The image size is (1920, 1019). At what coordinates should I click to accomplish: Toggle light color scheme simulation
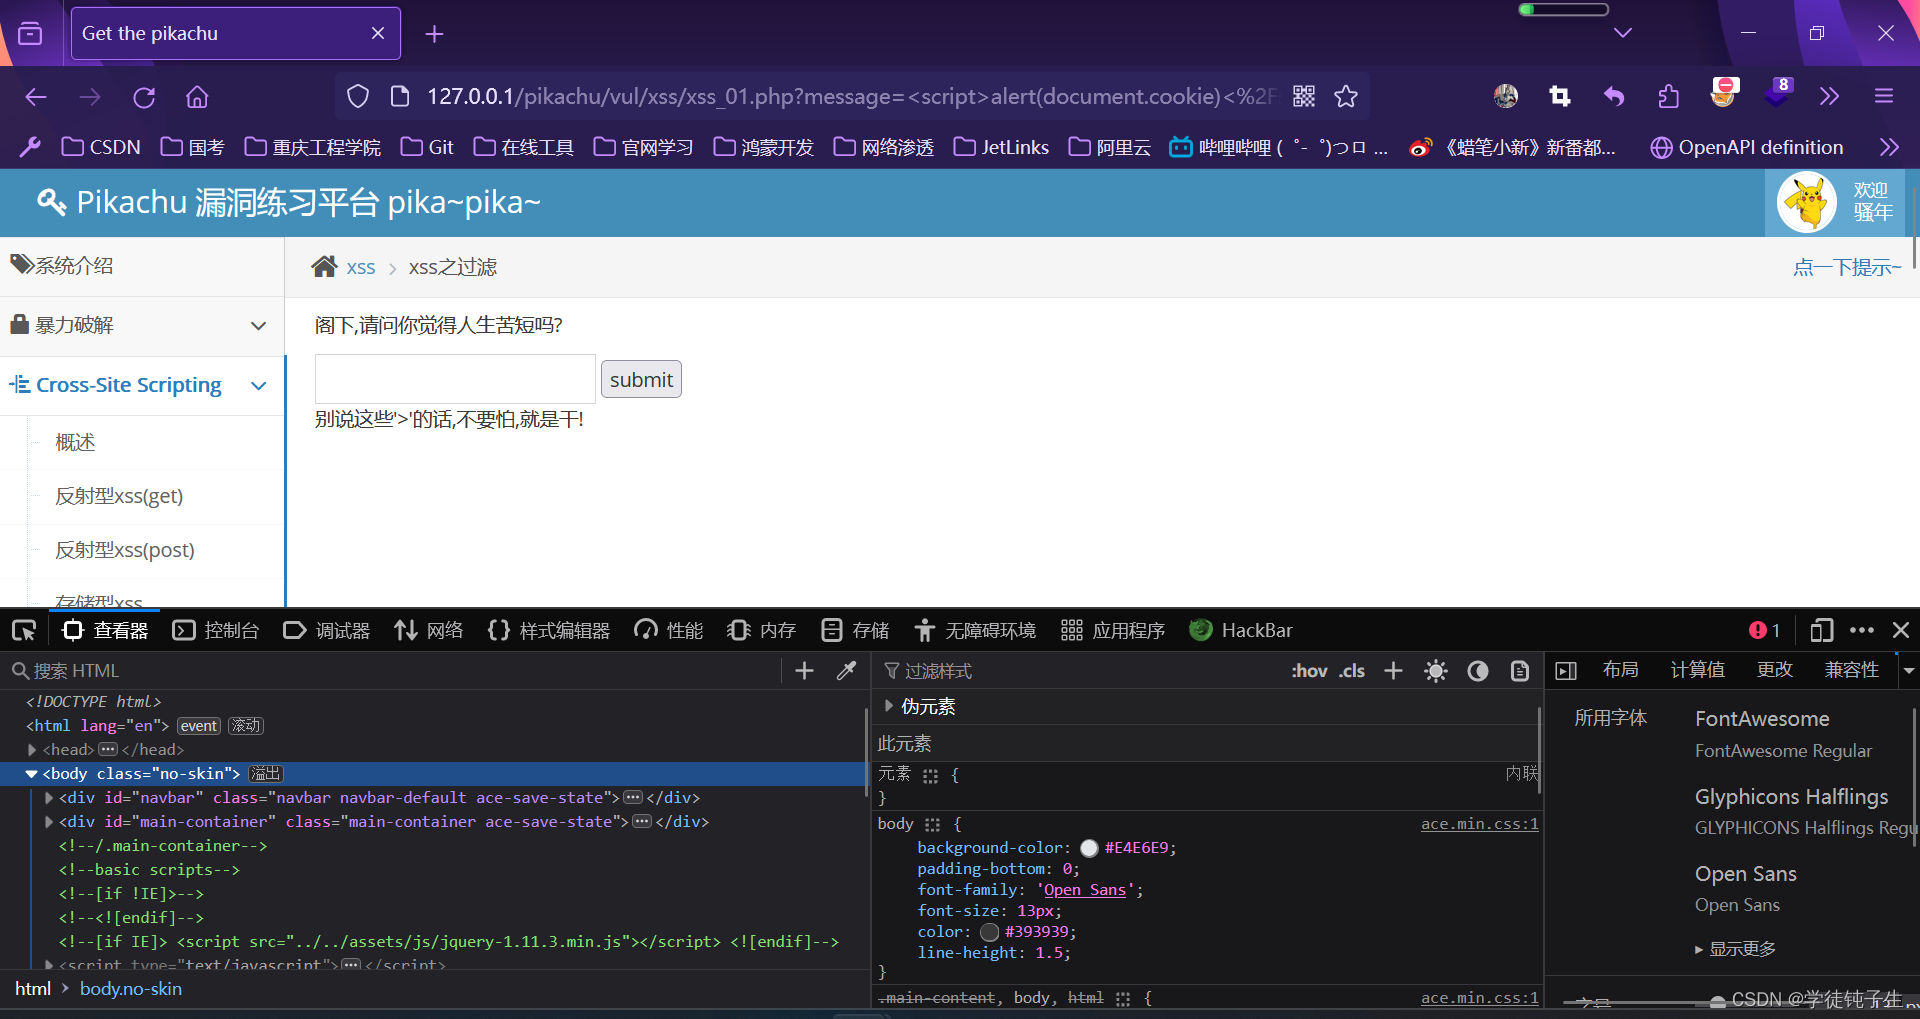tap(1436, 671)
